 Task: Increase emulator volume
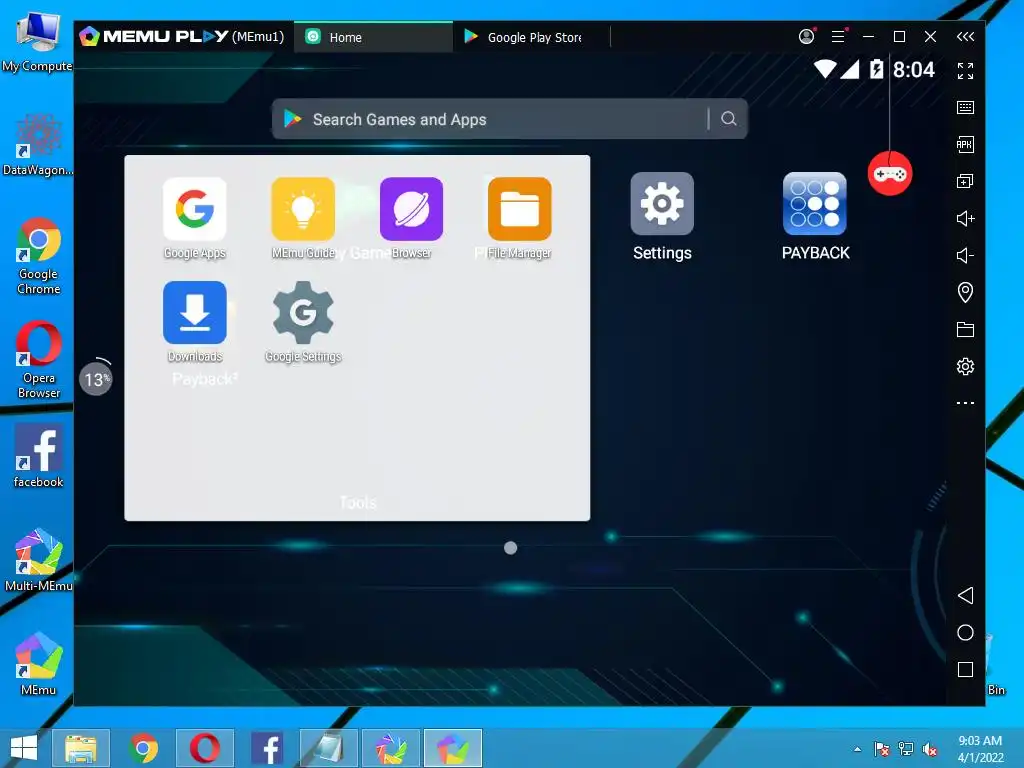tap(965, 218)
